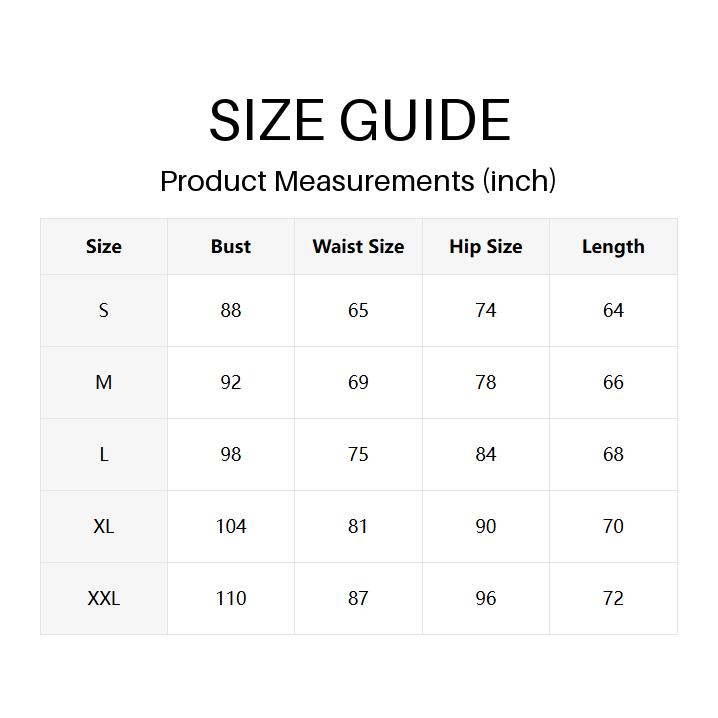
Task: Click bust value 88 for size S
Action: (231, 310)
